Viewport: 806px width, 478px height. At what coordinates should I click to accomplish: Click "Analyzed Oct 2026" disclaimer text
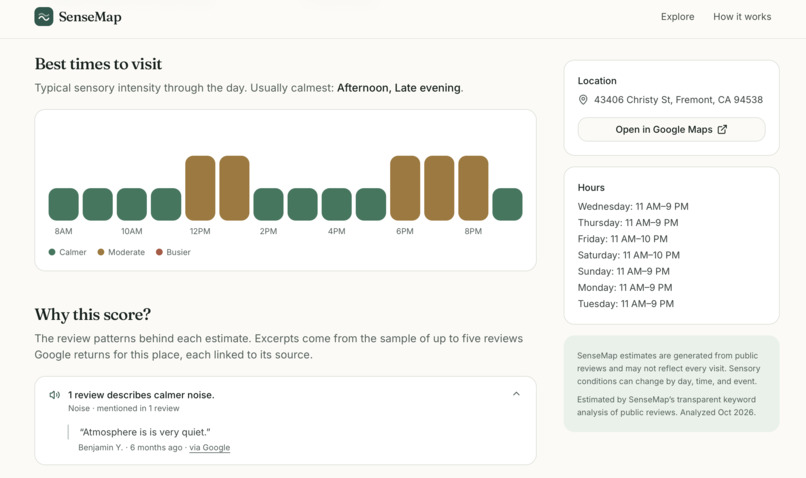(718, 412)
